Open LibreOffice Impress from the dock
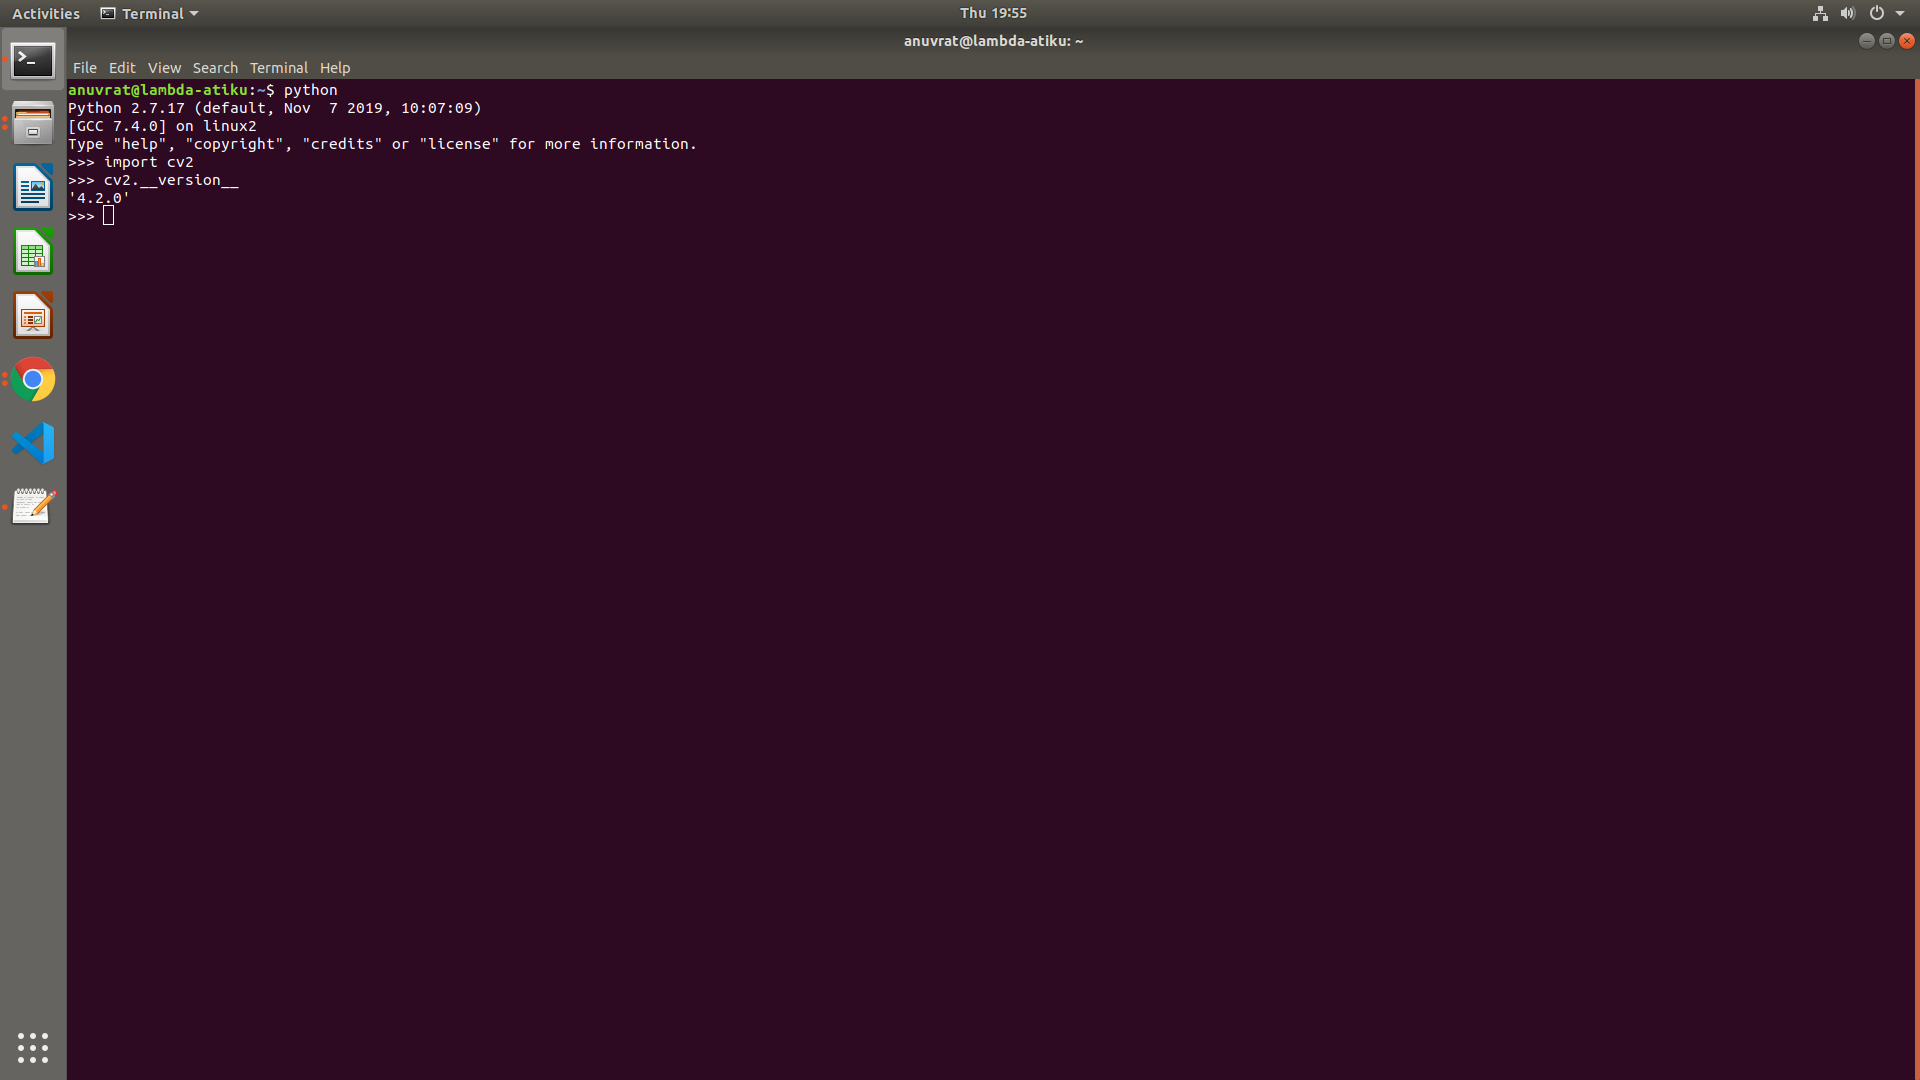The height and width of the screenshot is (1080, 1920). point(33,315)
